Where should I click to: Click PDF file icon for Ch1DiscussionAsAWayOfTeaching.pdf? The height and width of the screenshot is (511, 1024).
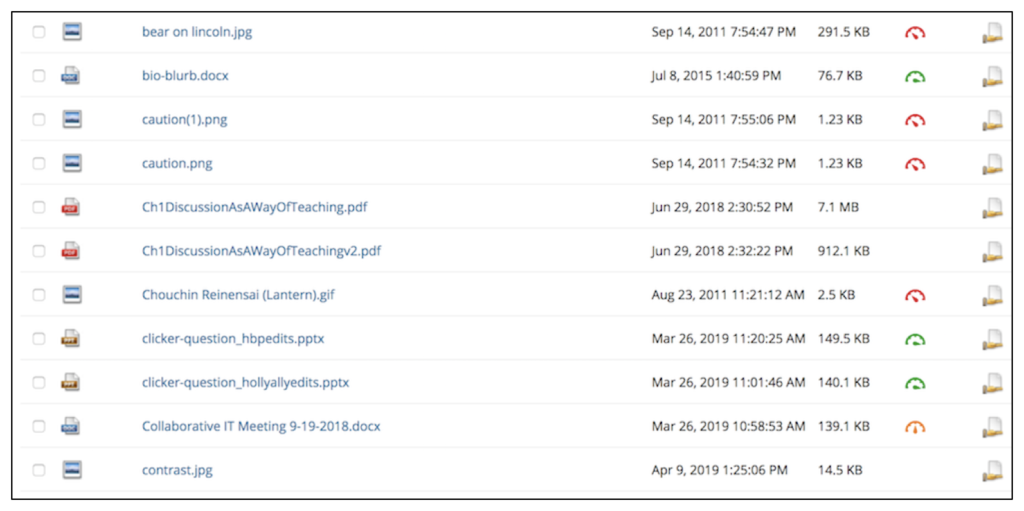71,207
